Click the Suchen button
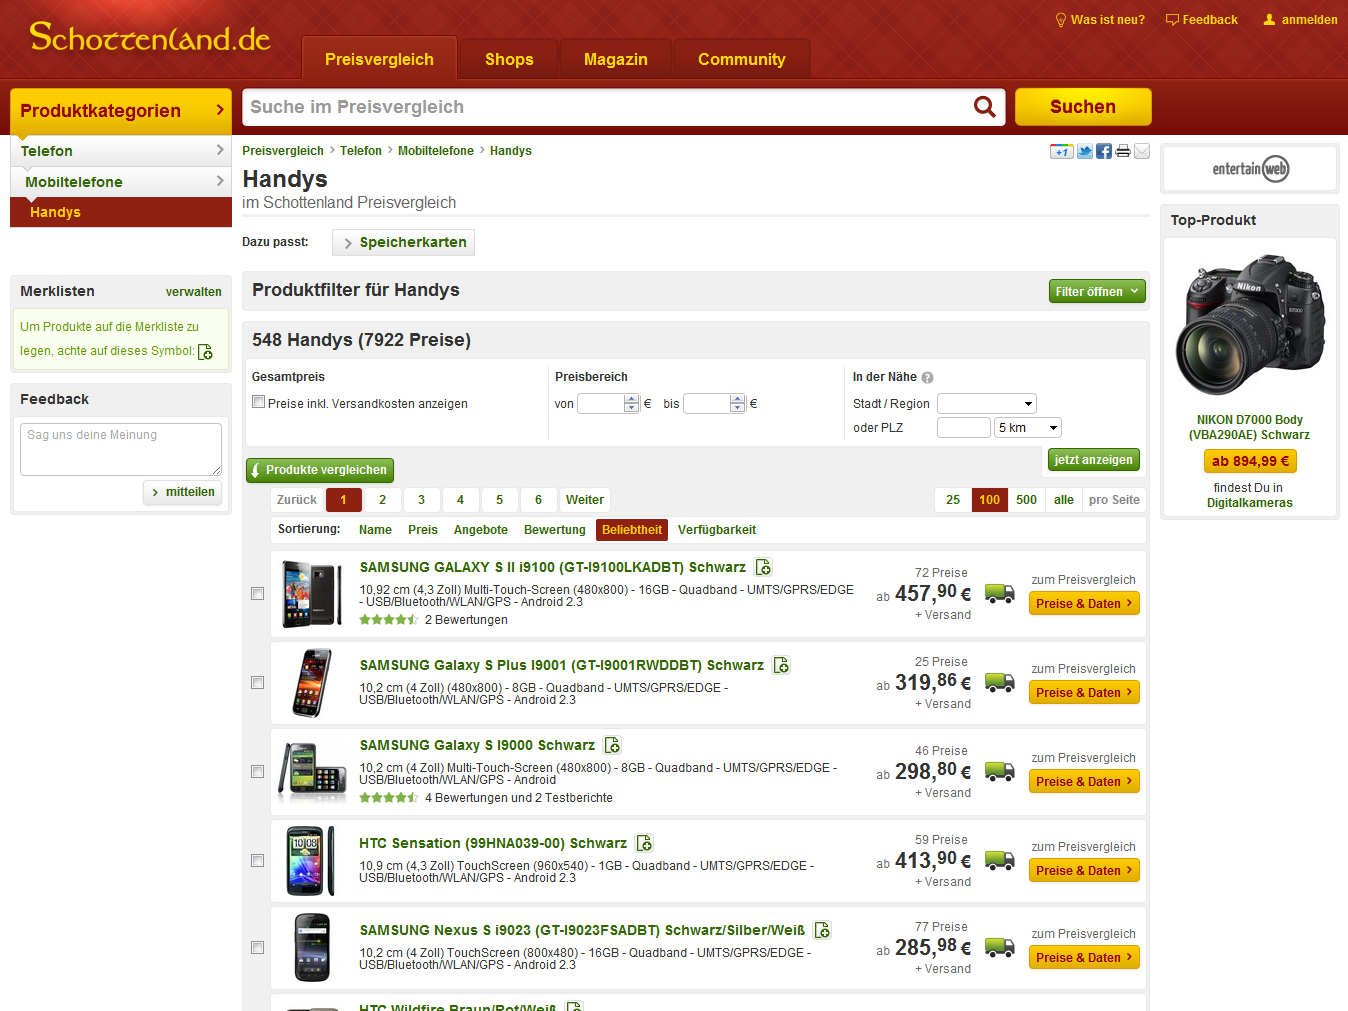This screenshot has width=1348, height=1011. (1083, 107)
